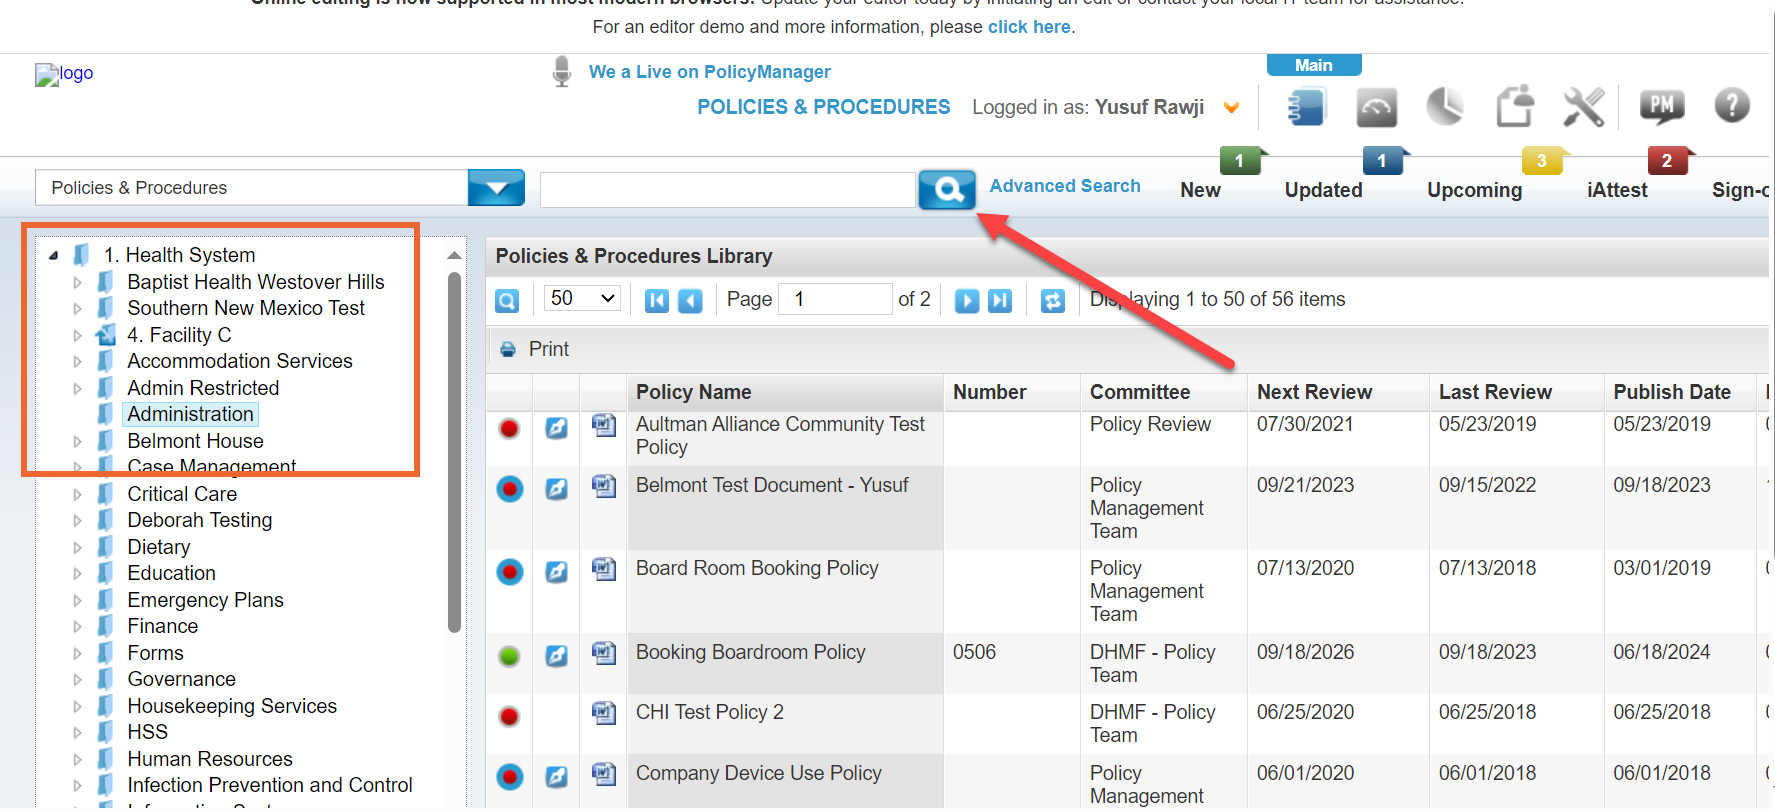This screenshot has height=809, width=1775.
Task: Open the pie chart reports icon
Action: (x=1445, y=107)
